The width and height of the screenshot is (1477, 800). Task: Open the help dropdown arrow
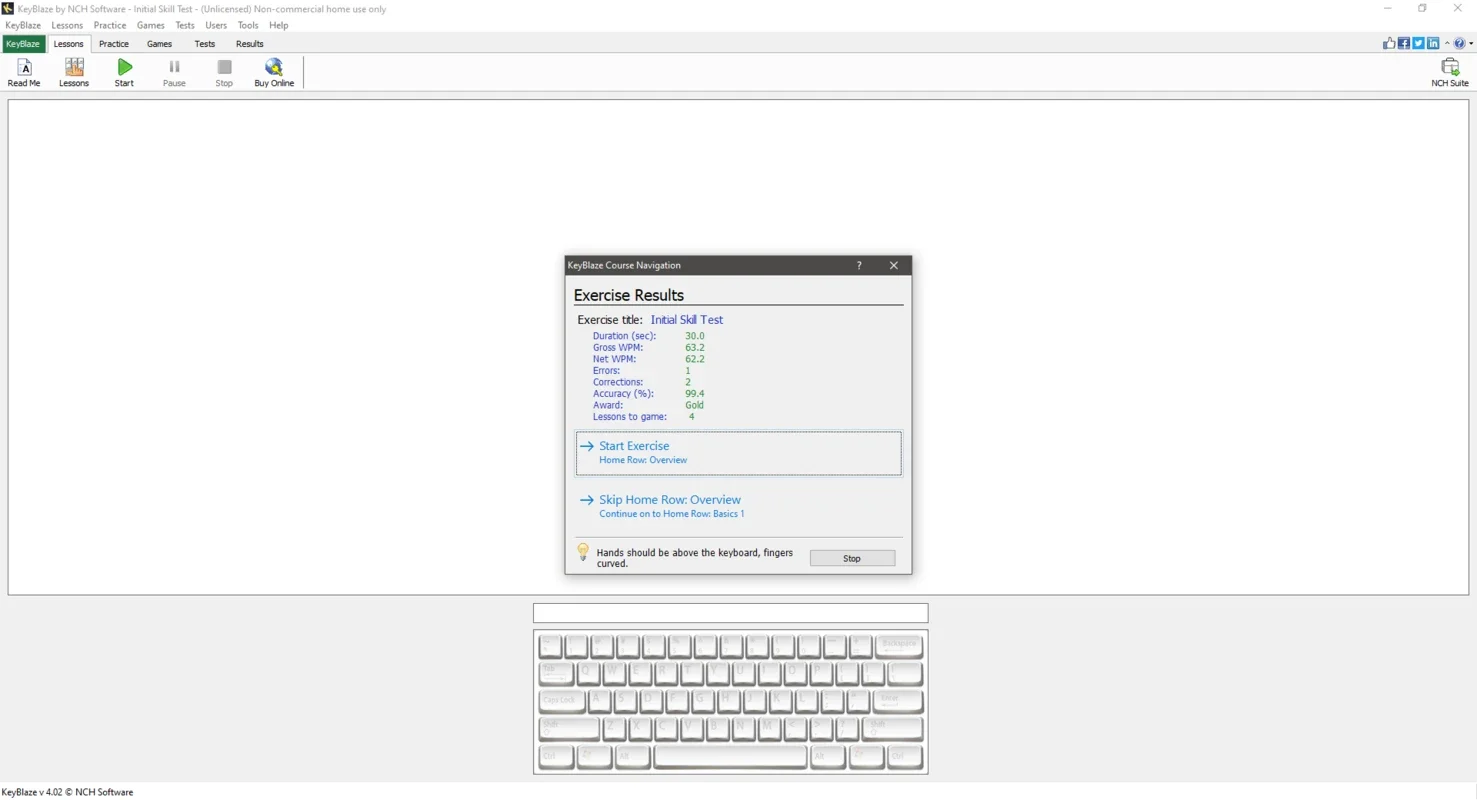(x=1471, y=43)
